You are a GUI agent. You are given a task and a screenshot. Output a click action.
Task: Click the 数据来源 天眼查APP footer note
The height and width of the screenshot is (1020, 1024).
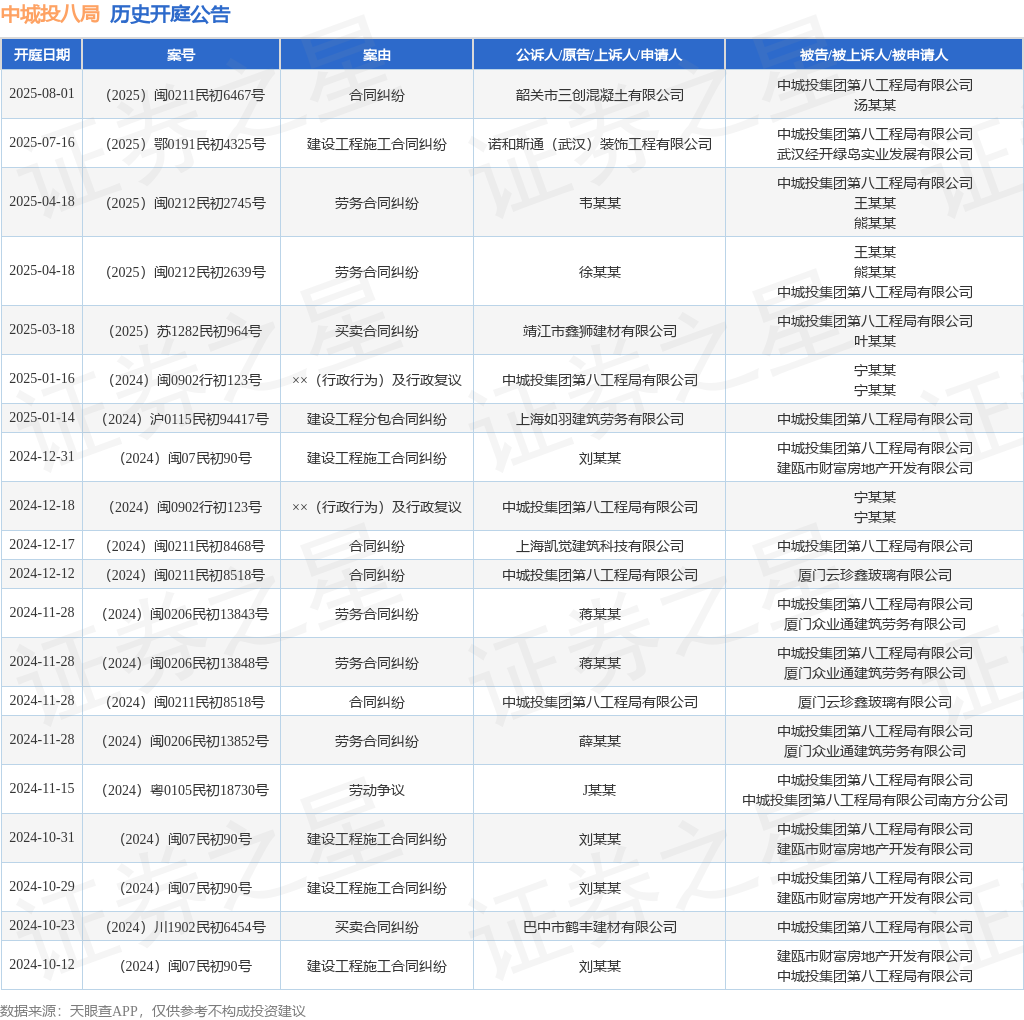tap(153, 1011)
